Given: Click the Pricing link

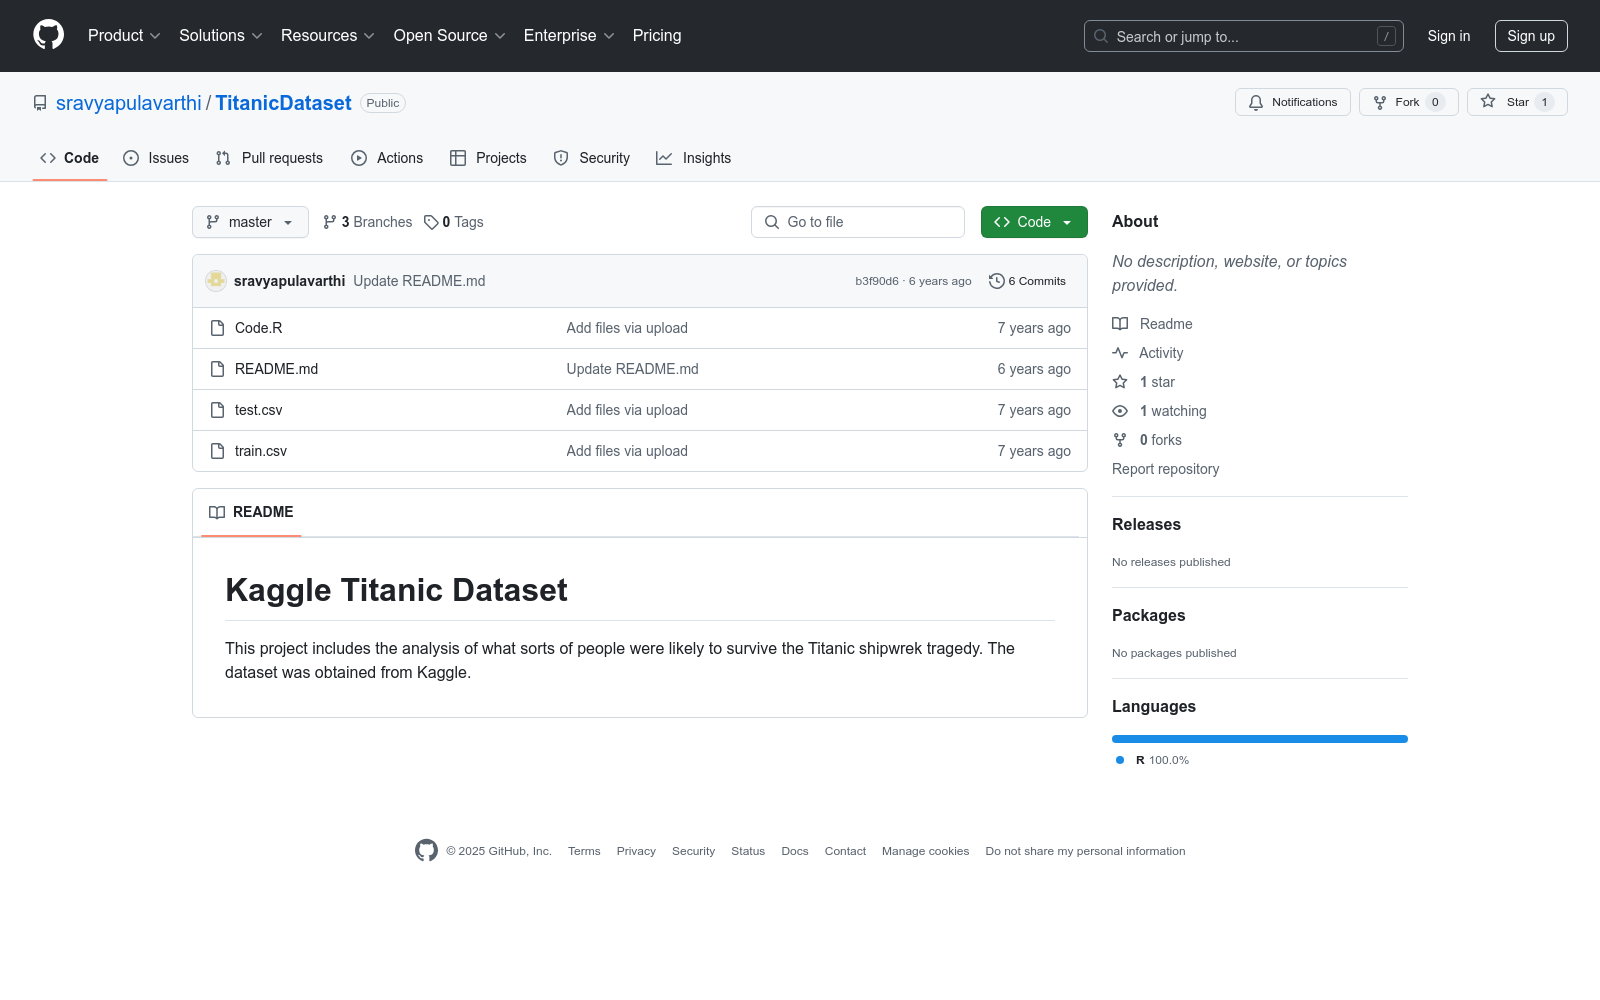Looking at the screenshot, I should (657, 36).
